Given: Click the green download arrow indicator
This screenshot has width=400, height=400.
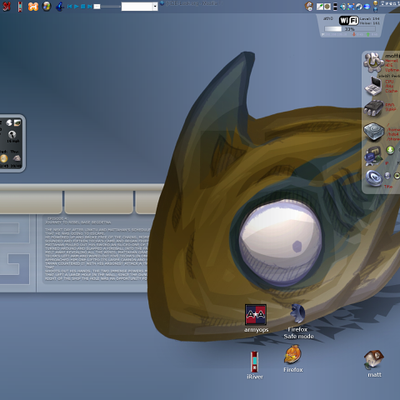Looking at the screenshot, I should click(x=390, y=150).
